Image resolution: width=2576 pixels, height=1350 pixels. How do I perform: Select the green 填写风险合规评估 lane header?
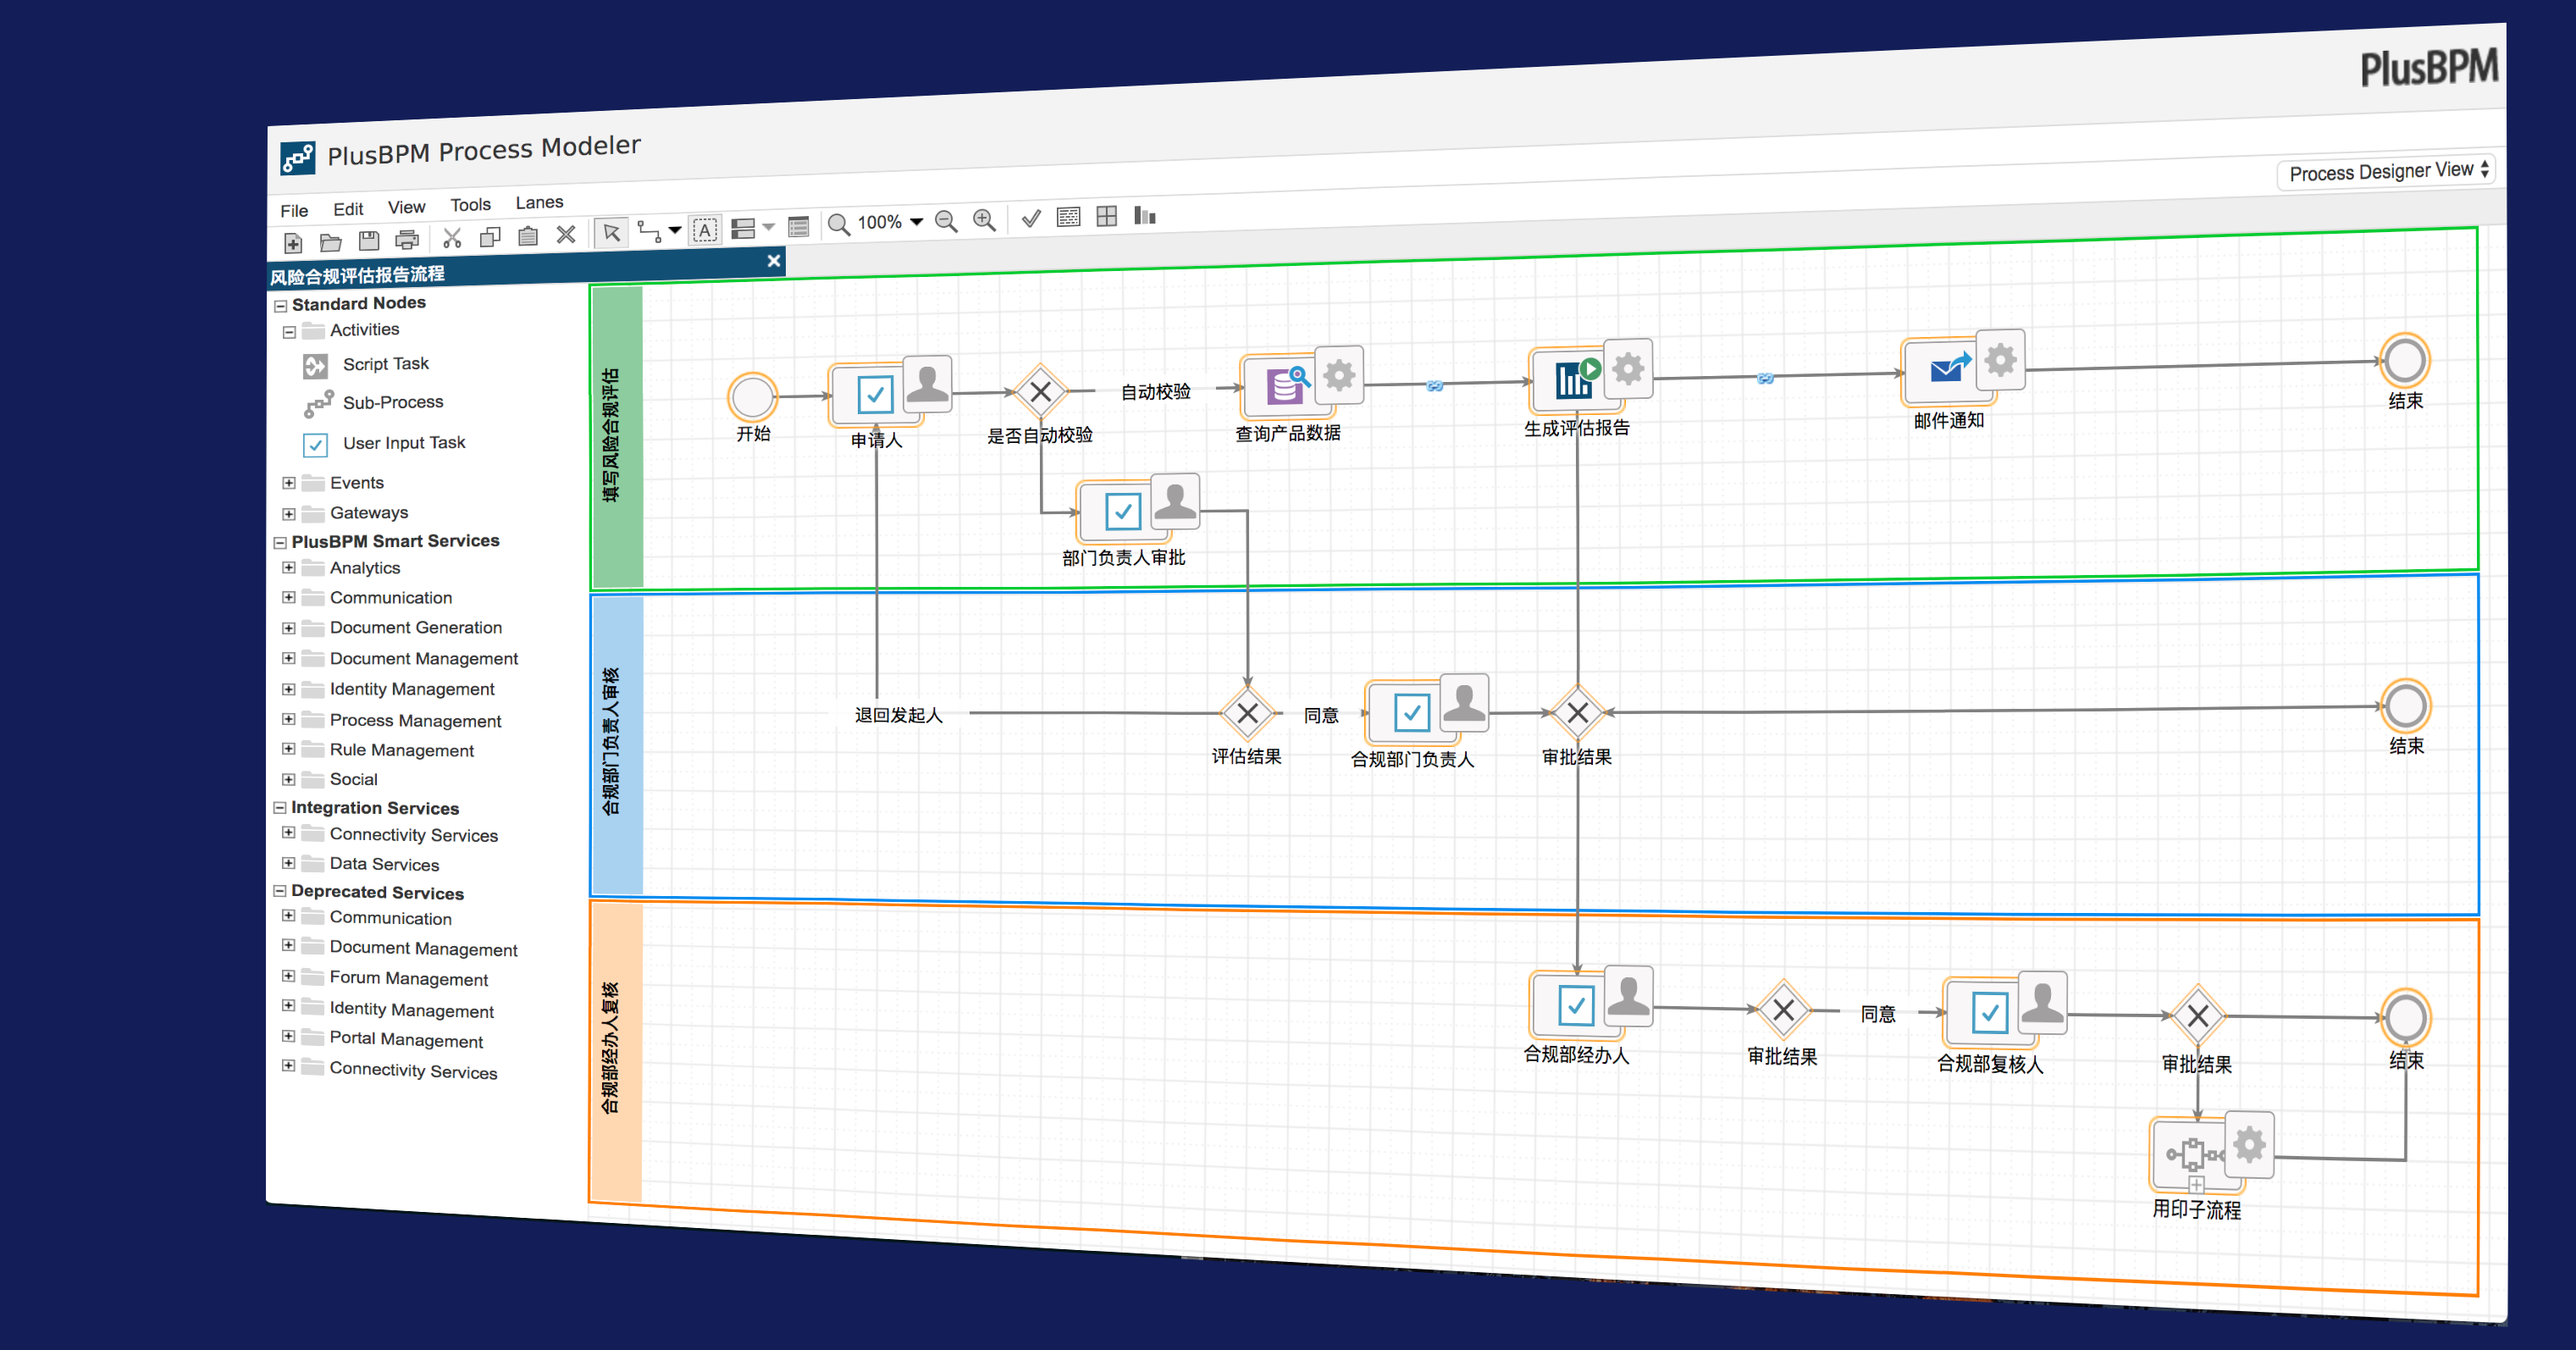coord(618,436)
